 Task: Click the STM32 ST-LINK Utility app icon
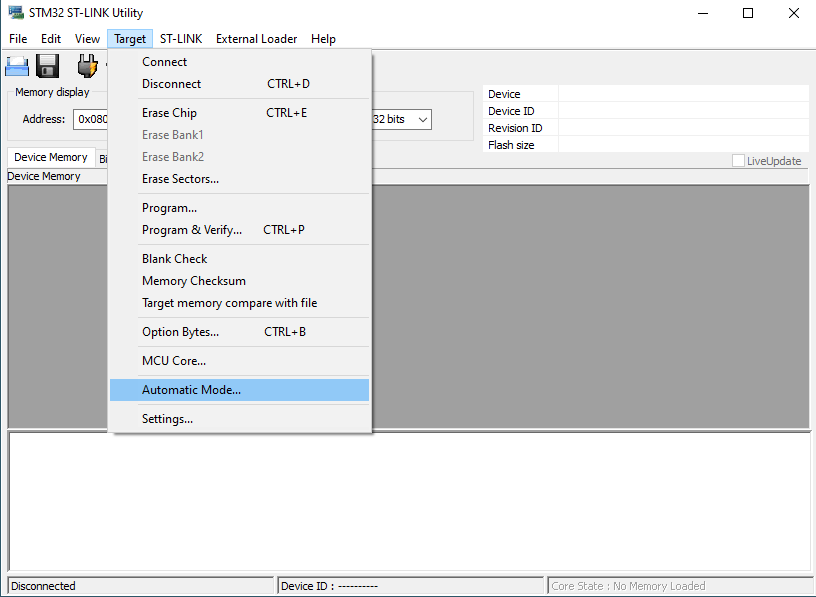coord(16,12)
